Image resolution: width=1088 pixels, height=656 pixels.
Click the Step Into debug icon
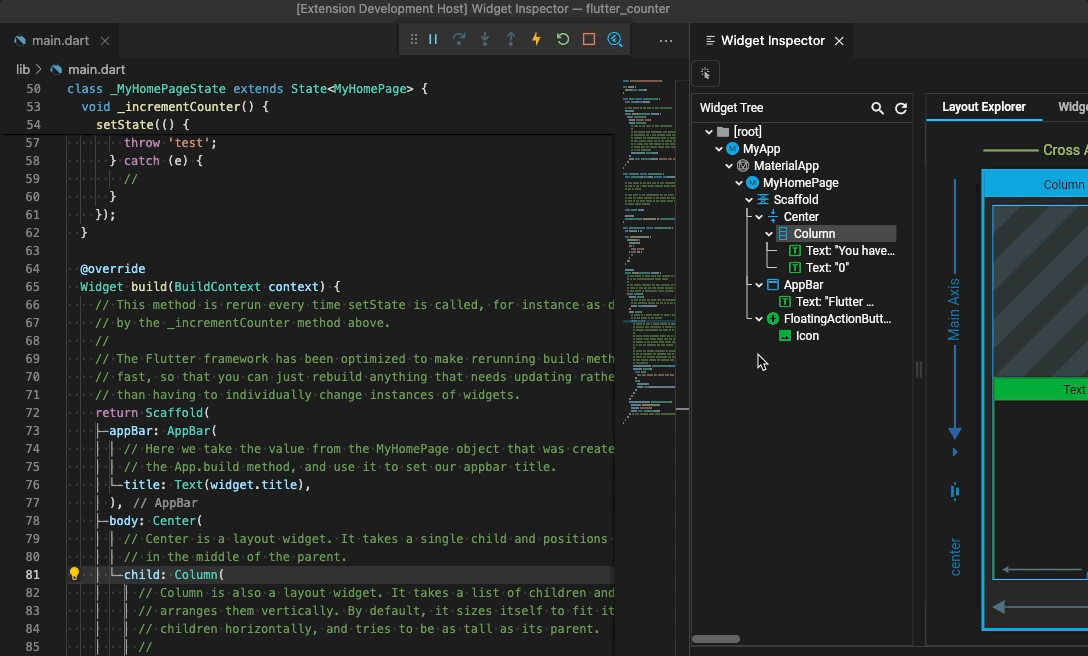[484, 40]
